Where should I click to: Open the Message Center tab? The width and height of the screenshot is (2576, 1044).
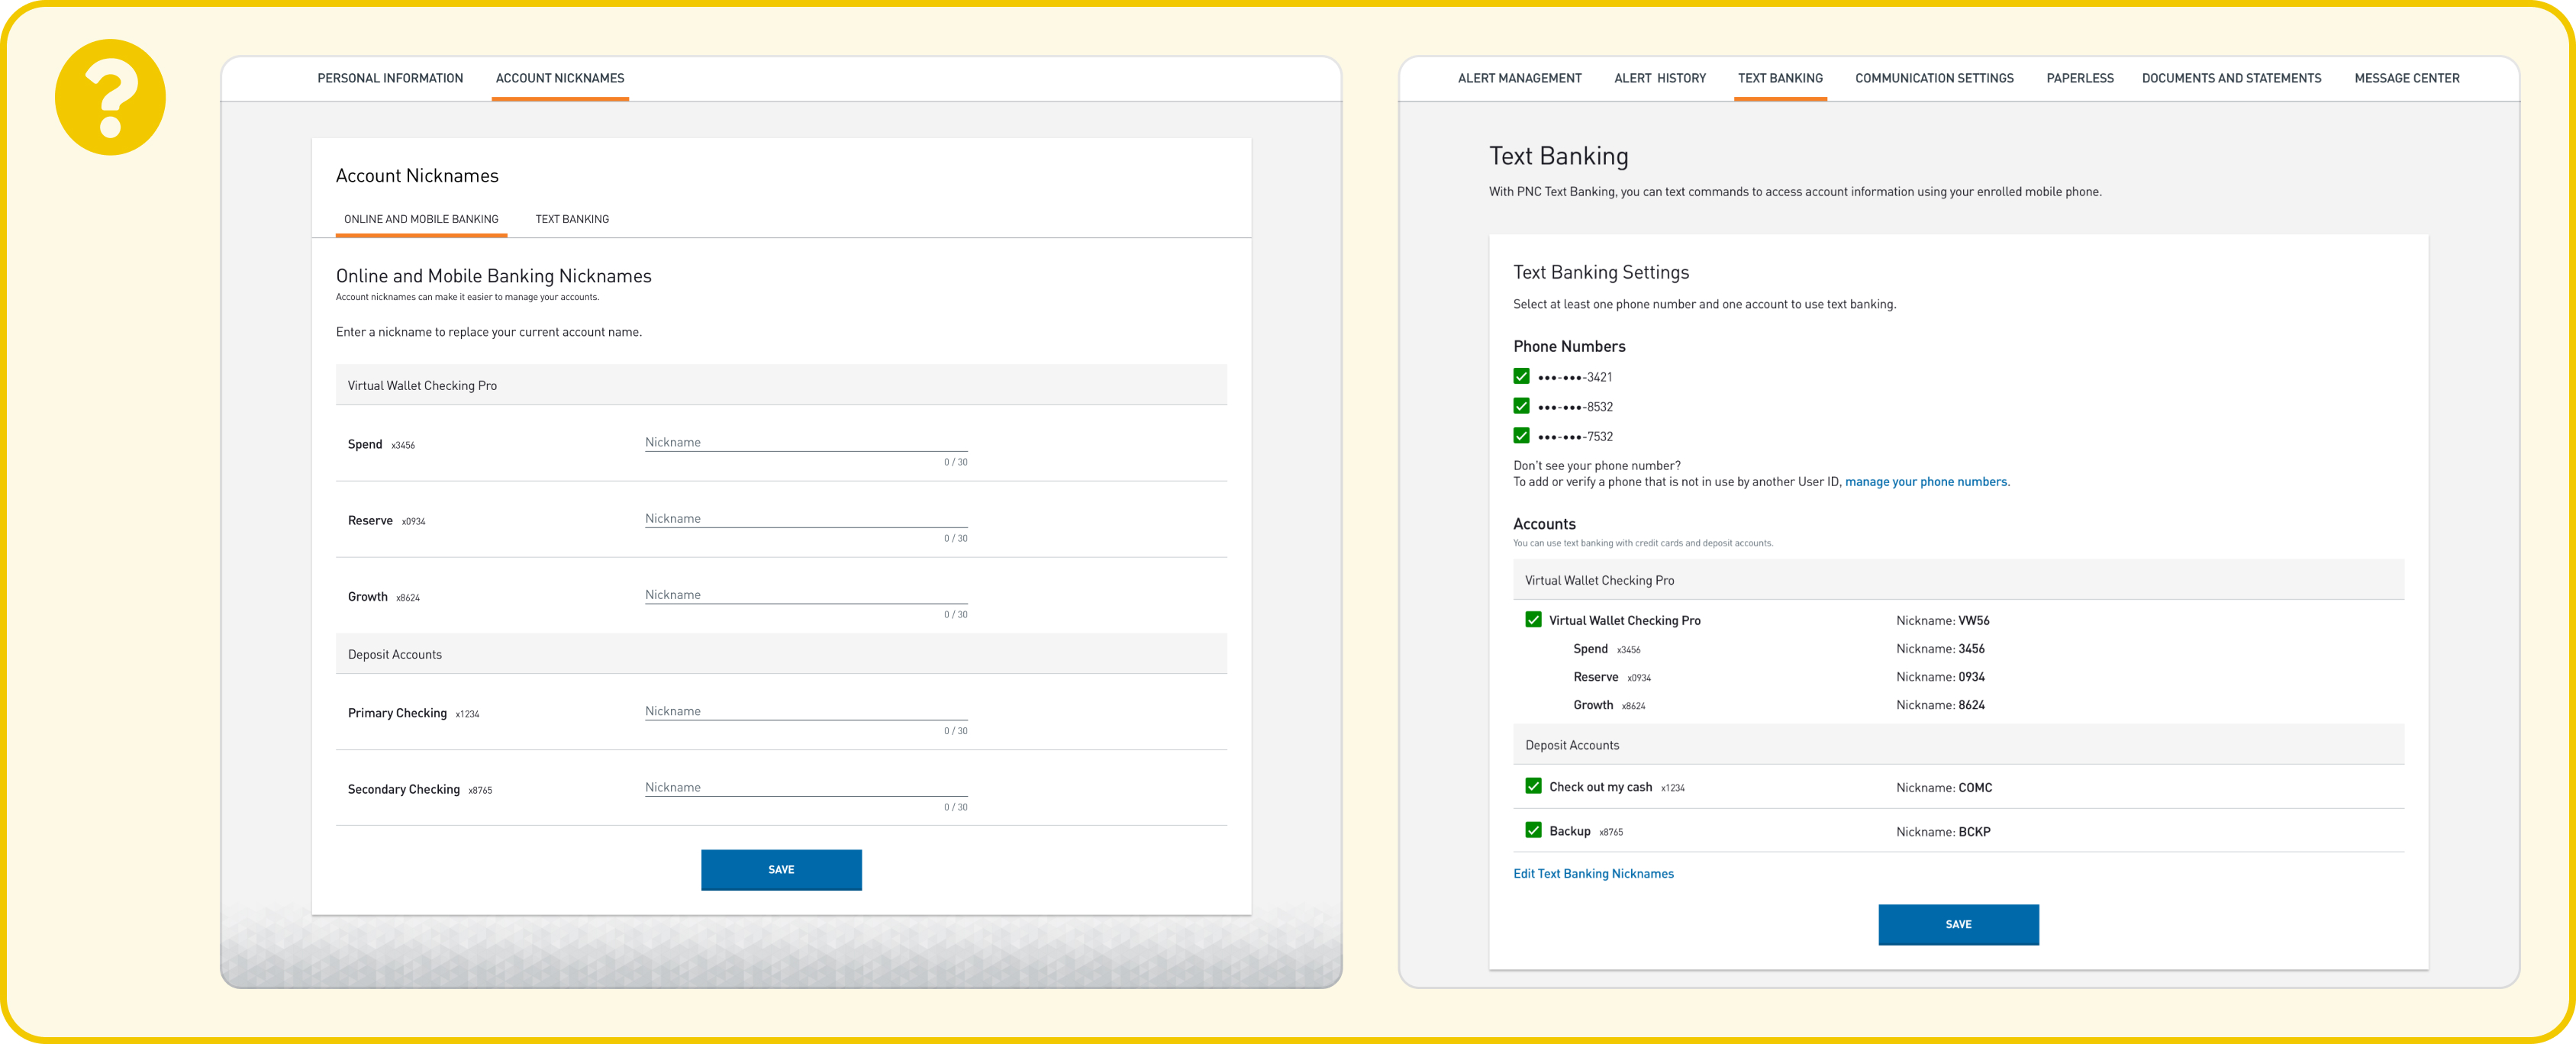coord(2406,78)
